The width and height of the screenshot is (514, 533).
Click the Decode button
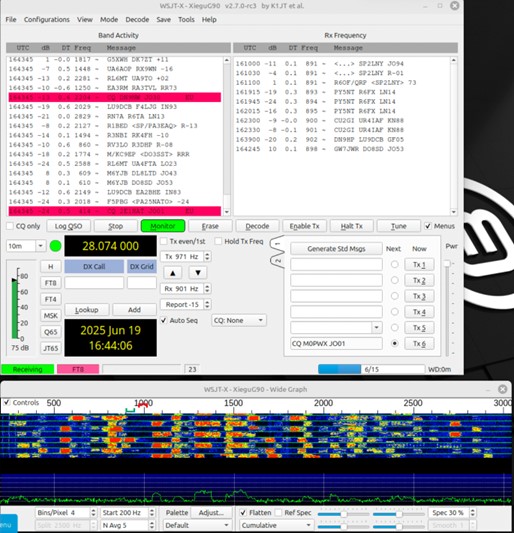pyautogui.click(x=257, y=226)
